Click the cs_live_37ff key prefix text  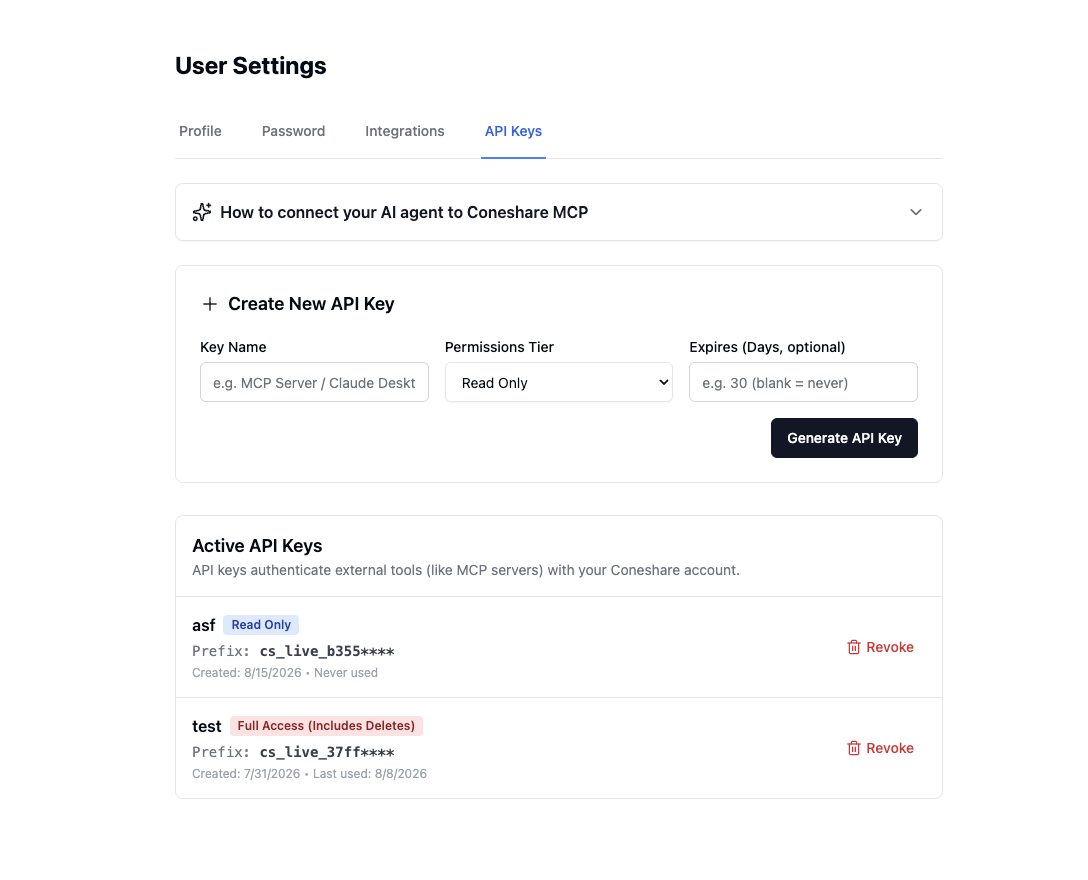(327, 752)
